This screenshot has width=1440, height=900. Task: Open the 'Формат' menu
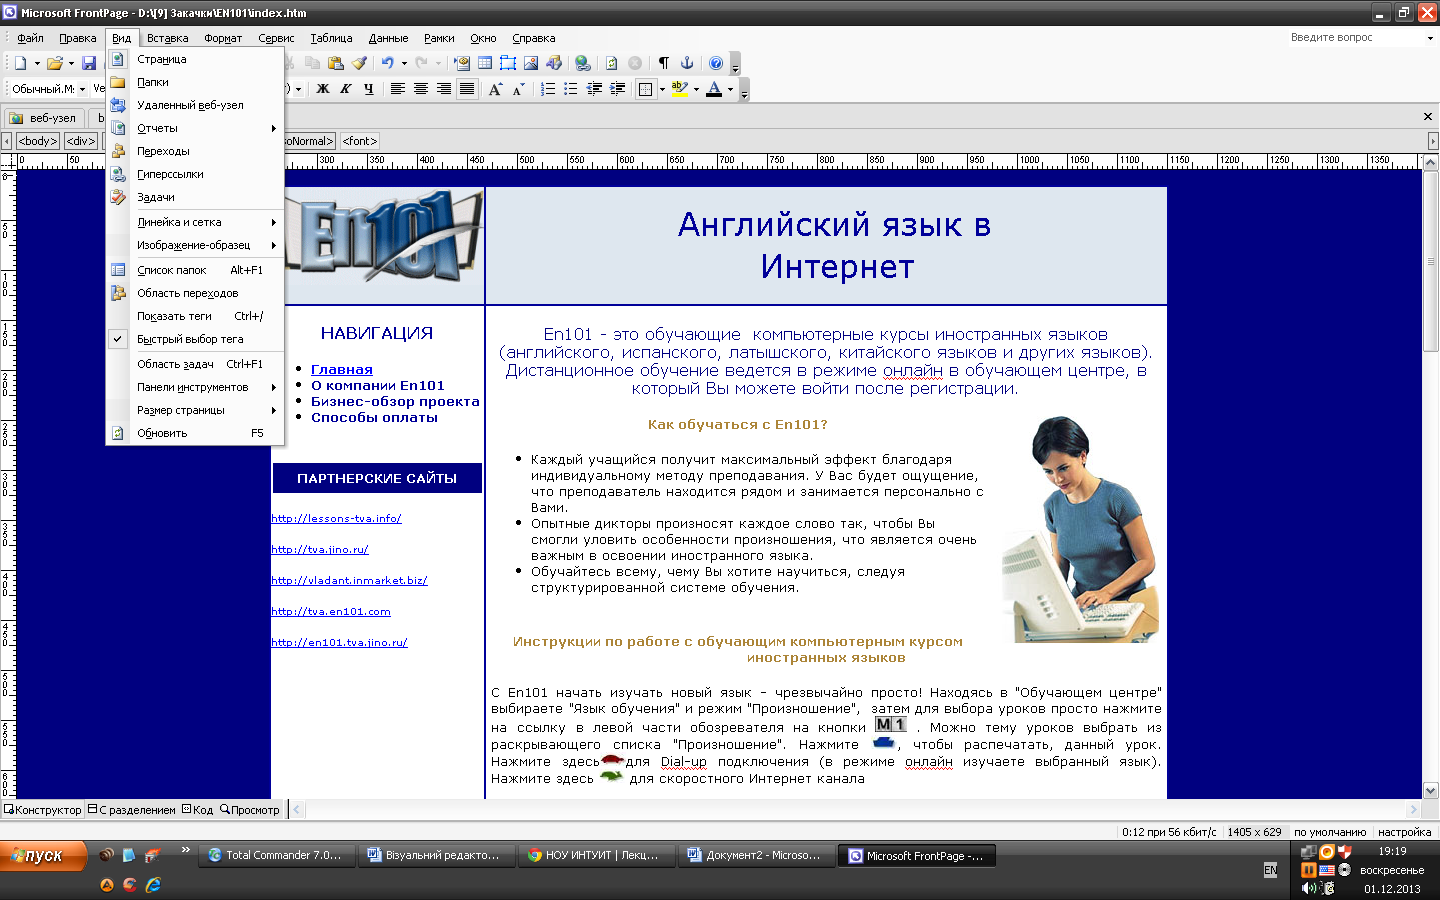point(223,38)
